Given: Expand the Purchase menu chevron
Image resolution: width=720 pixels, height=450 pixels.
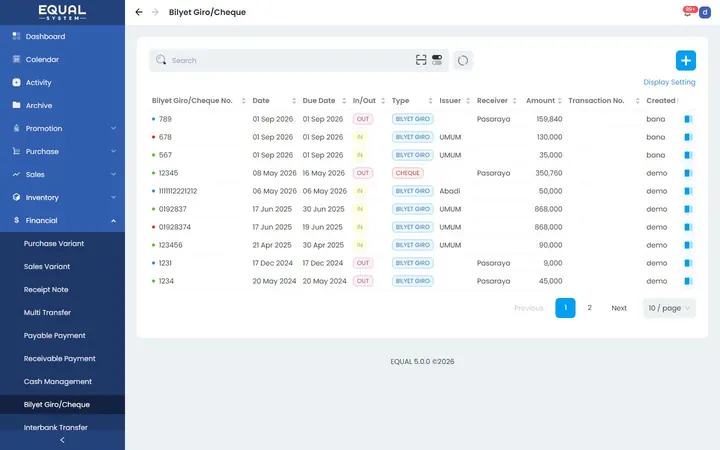Looking at the screenshot, I should coord(113,151).
